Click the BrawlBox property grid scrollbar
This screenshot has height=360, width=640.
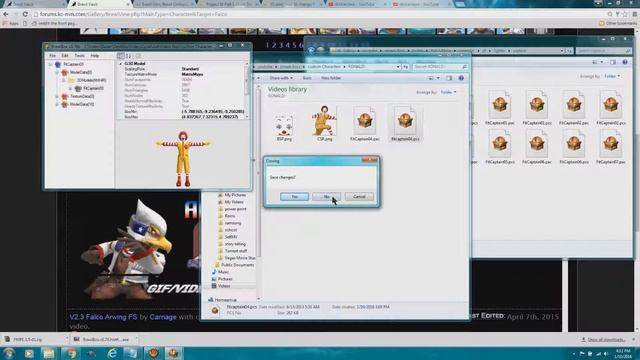tap(247, 90)
